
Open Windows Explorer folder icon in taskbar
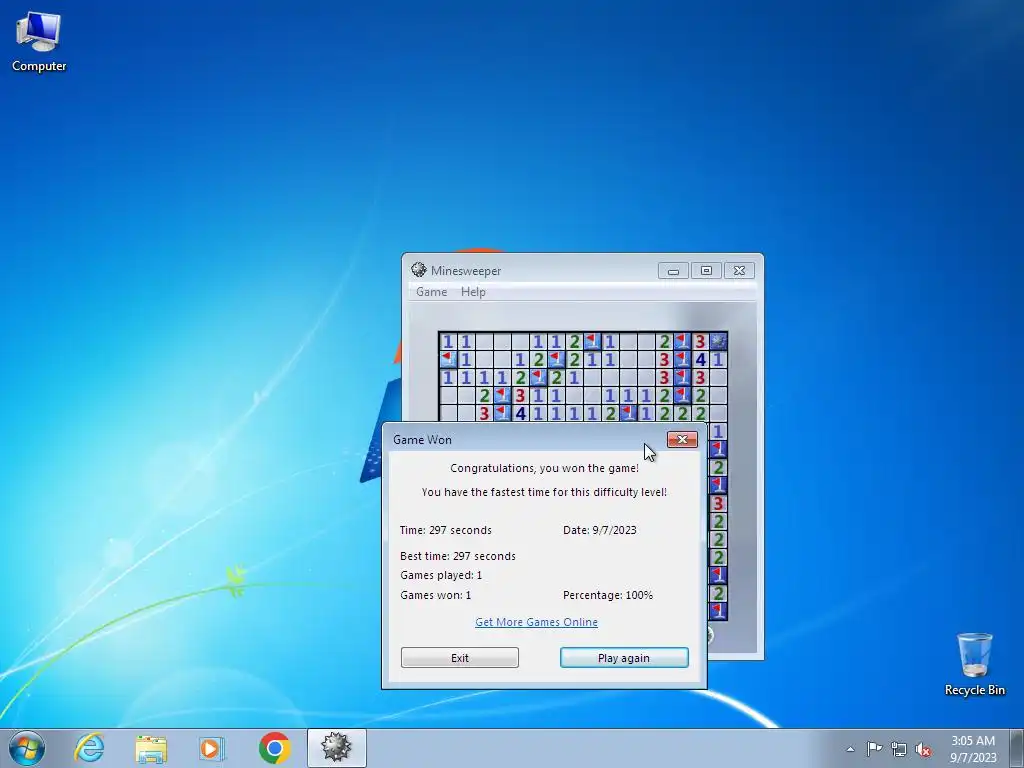(x=151, y=748)
